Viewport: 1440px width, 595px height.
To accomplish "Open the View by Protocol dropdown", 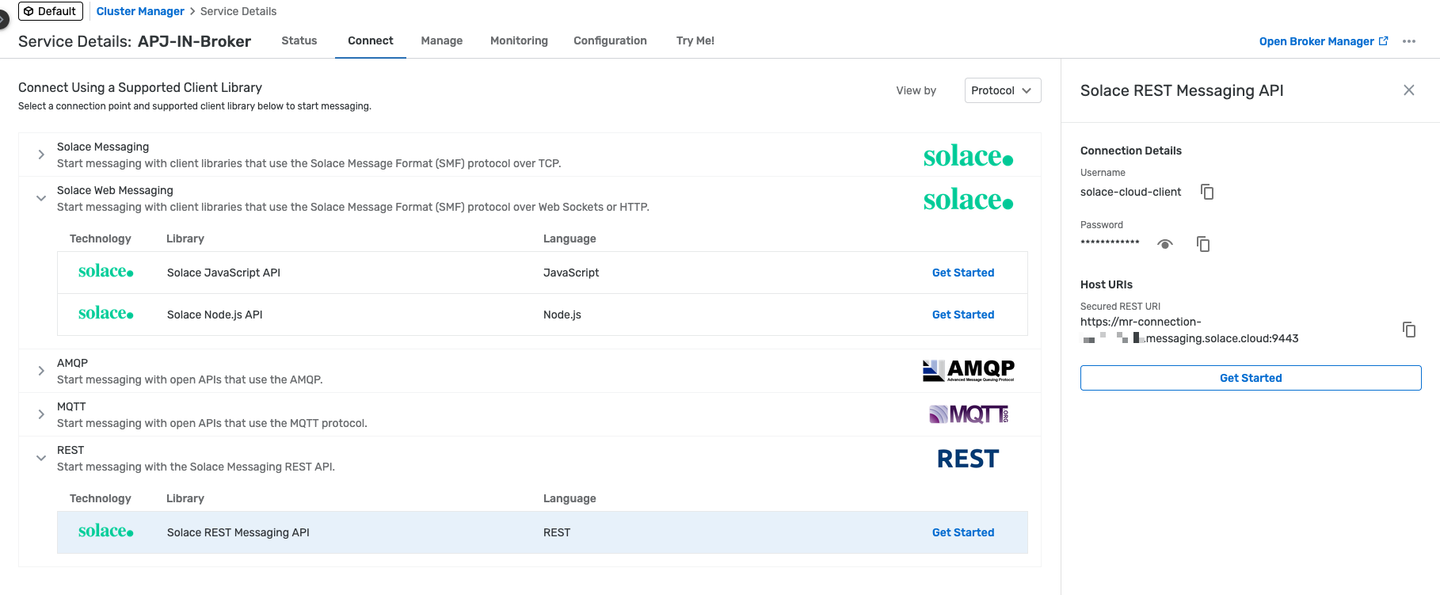I will pyautogui.click(x=1003, y=90).
